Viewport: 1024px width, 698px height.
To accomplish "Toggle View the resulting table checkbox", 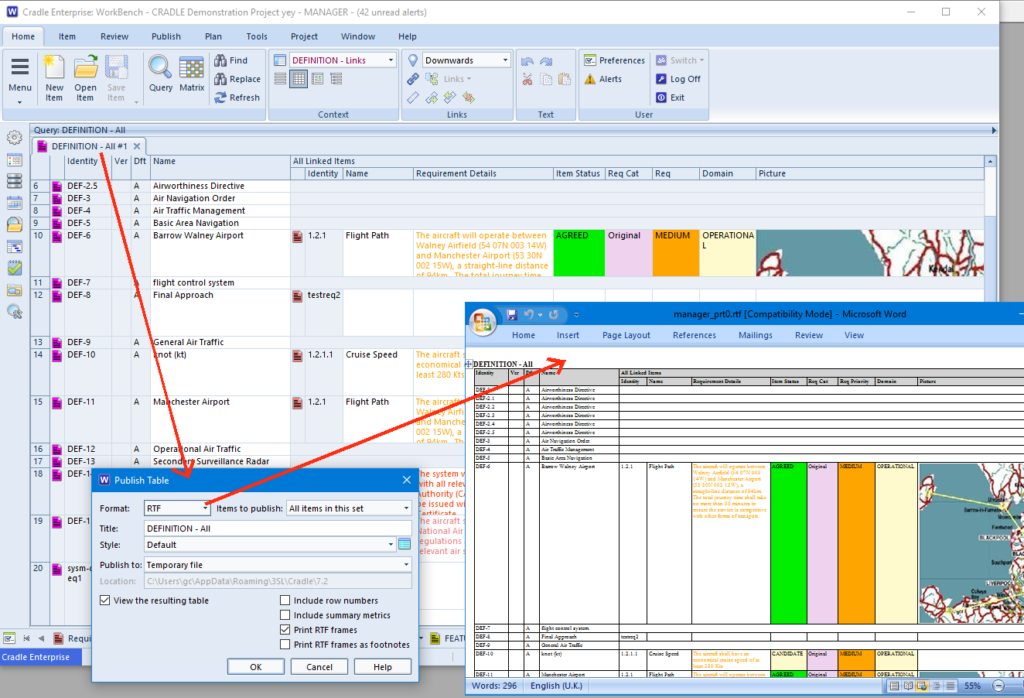I will click(x=104, y=600).
